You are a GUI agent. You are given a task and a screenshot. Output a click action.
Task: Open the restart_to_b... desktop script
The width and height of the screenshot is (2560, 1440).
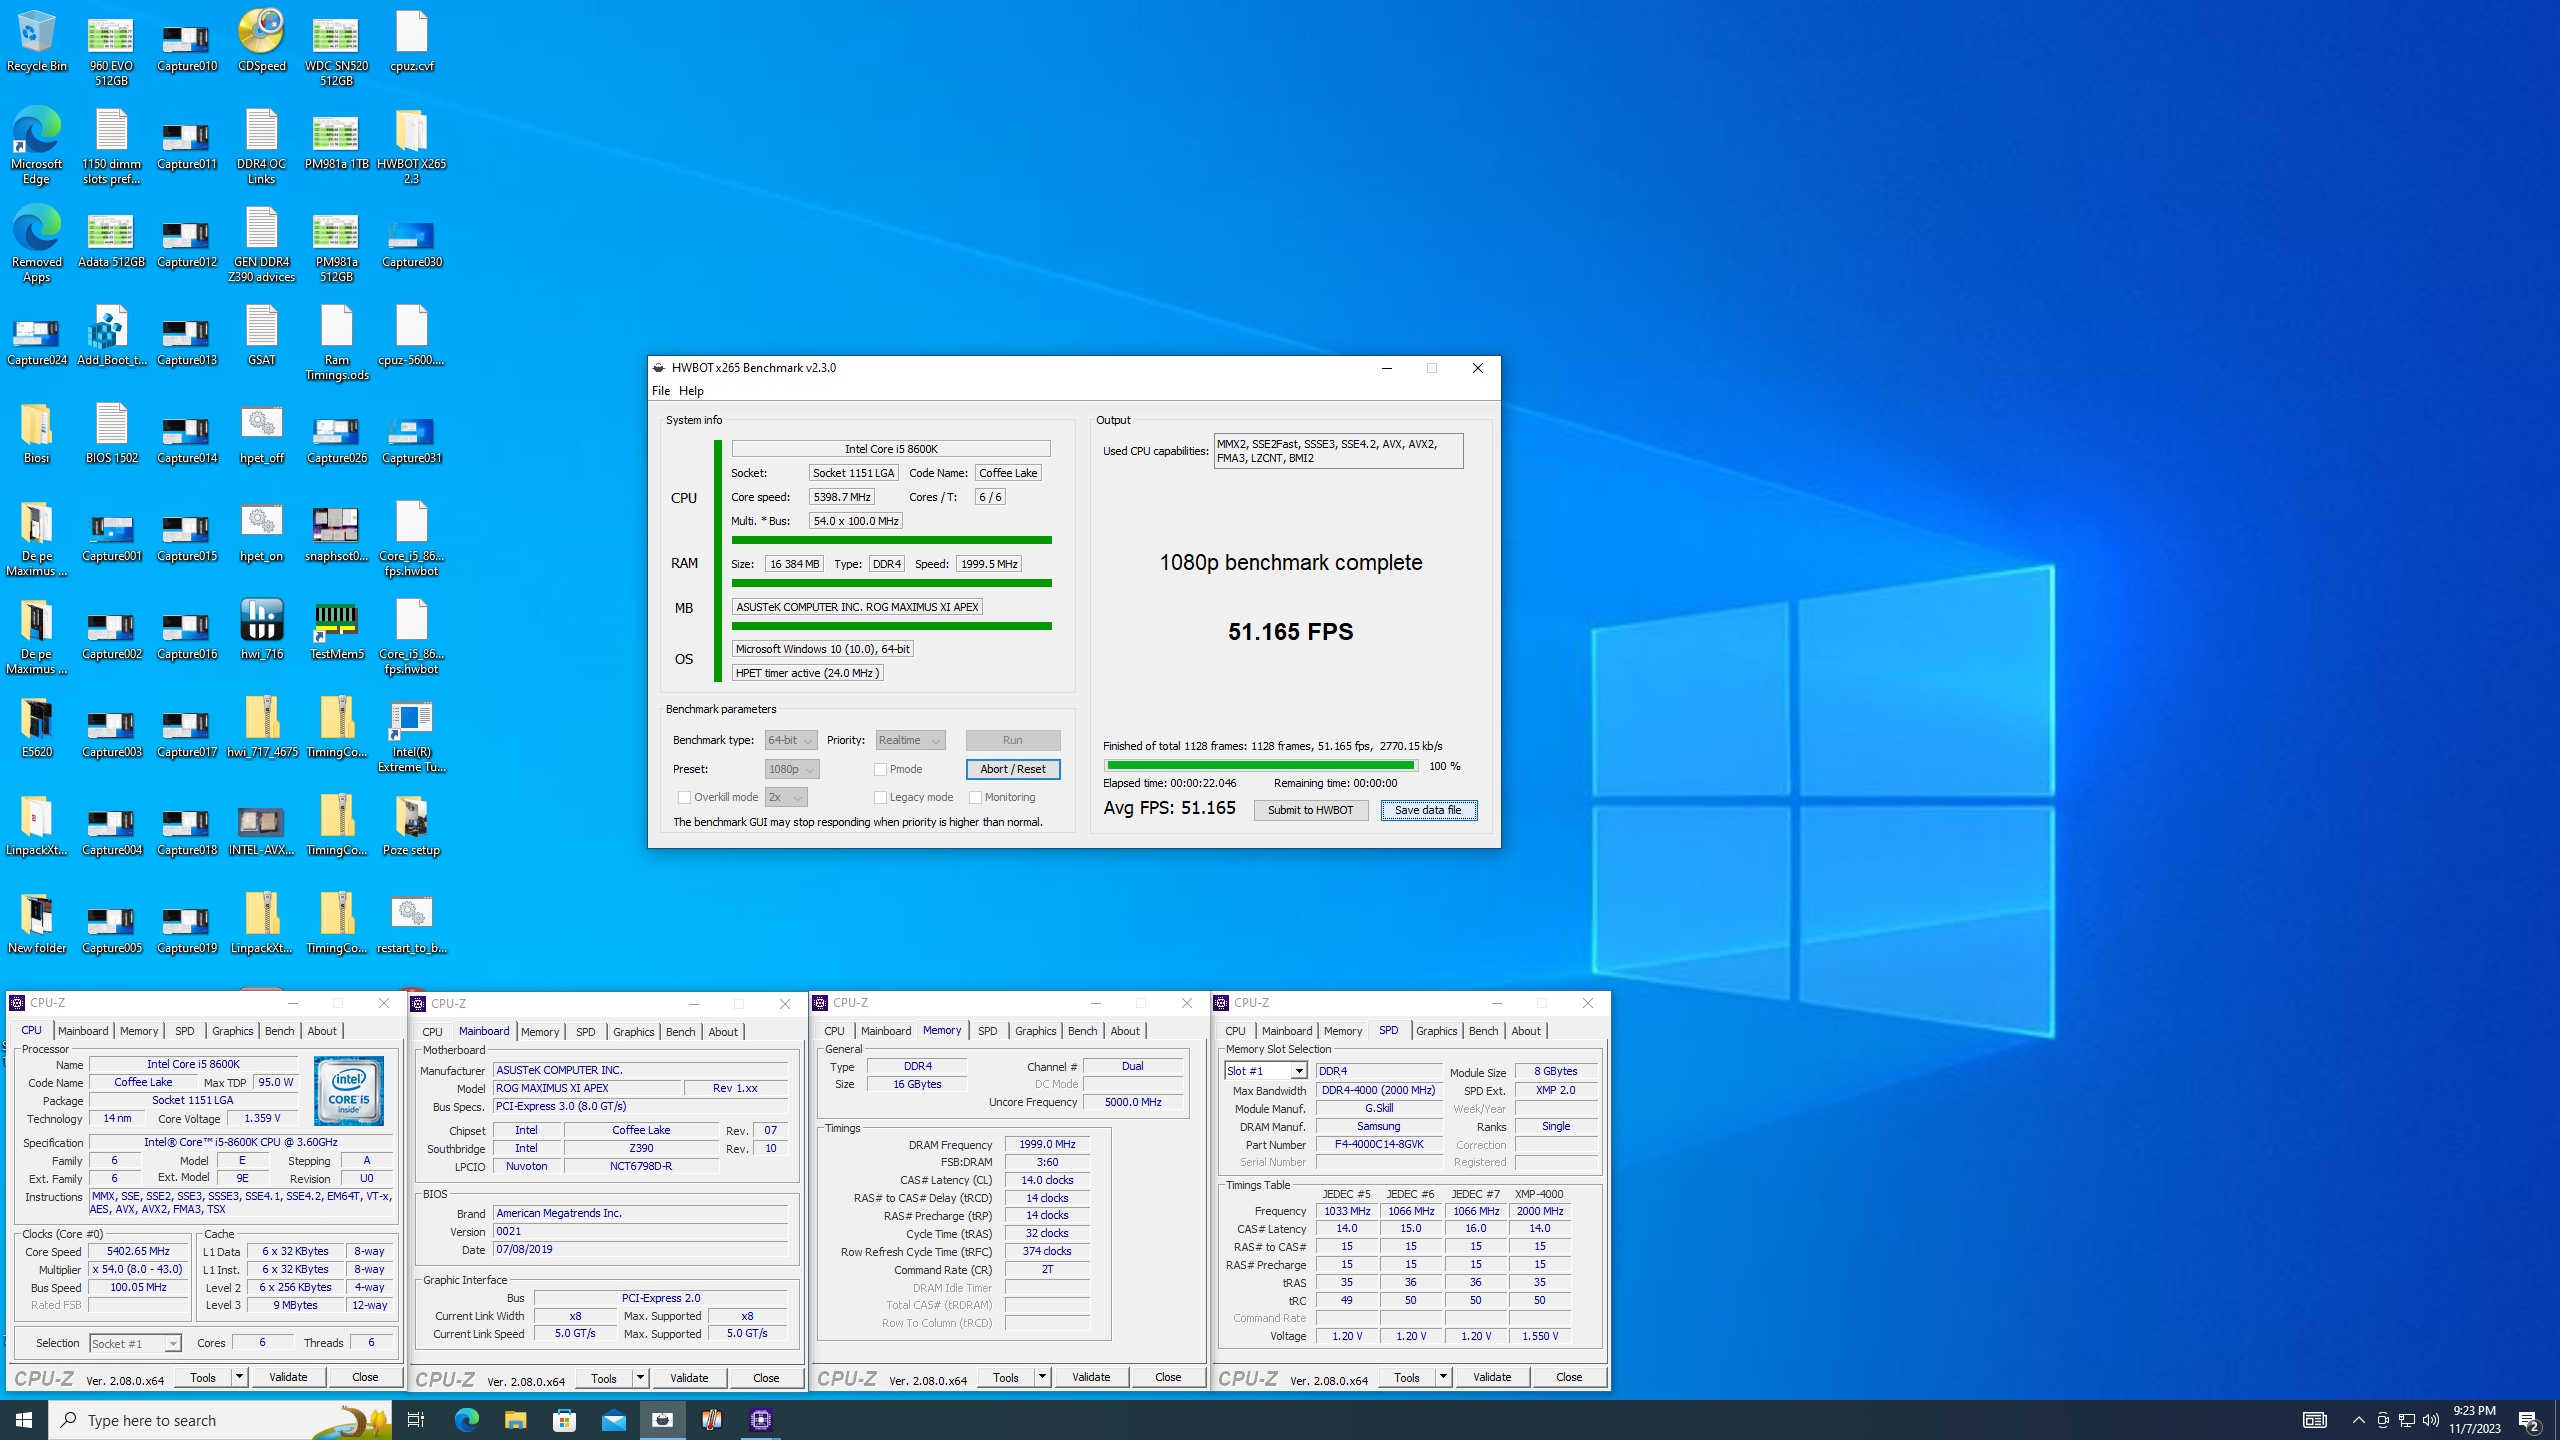coord(411,924)
